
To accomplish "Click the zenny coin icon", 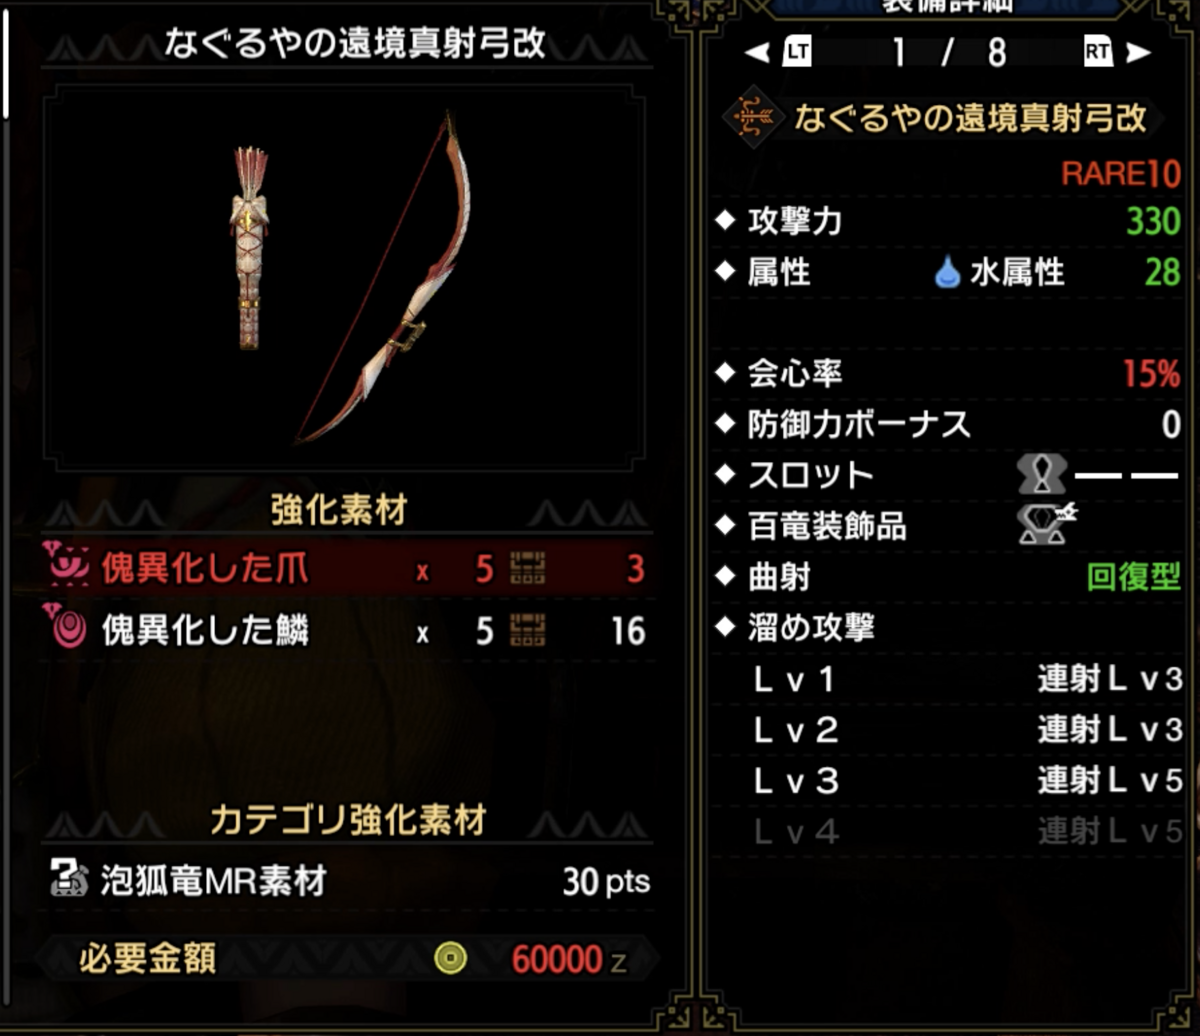I will coord(451,960).
